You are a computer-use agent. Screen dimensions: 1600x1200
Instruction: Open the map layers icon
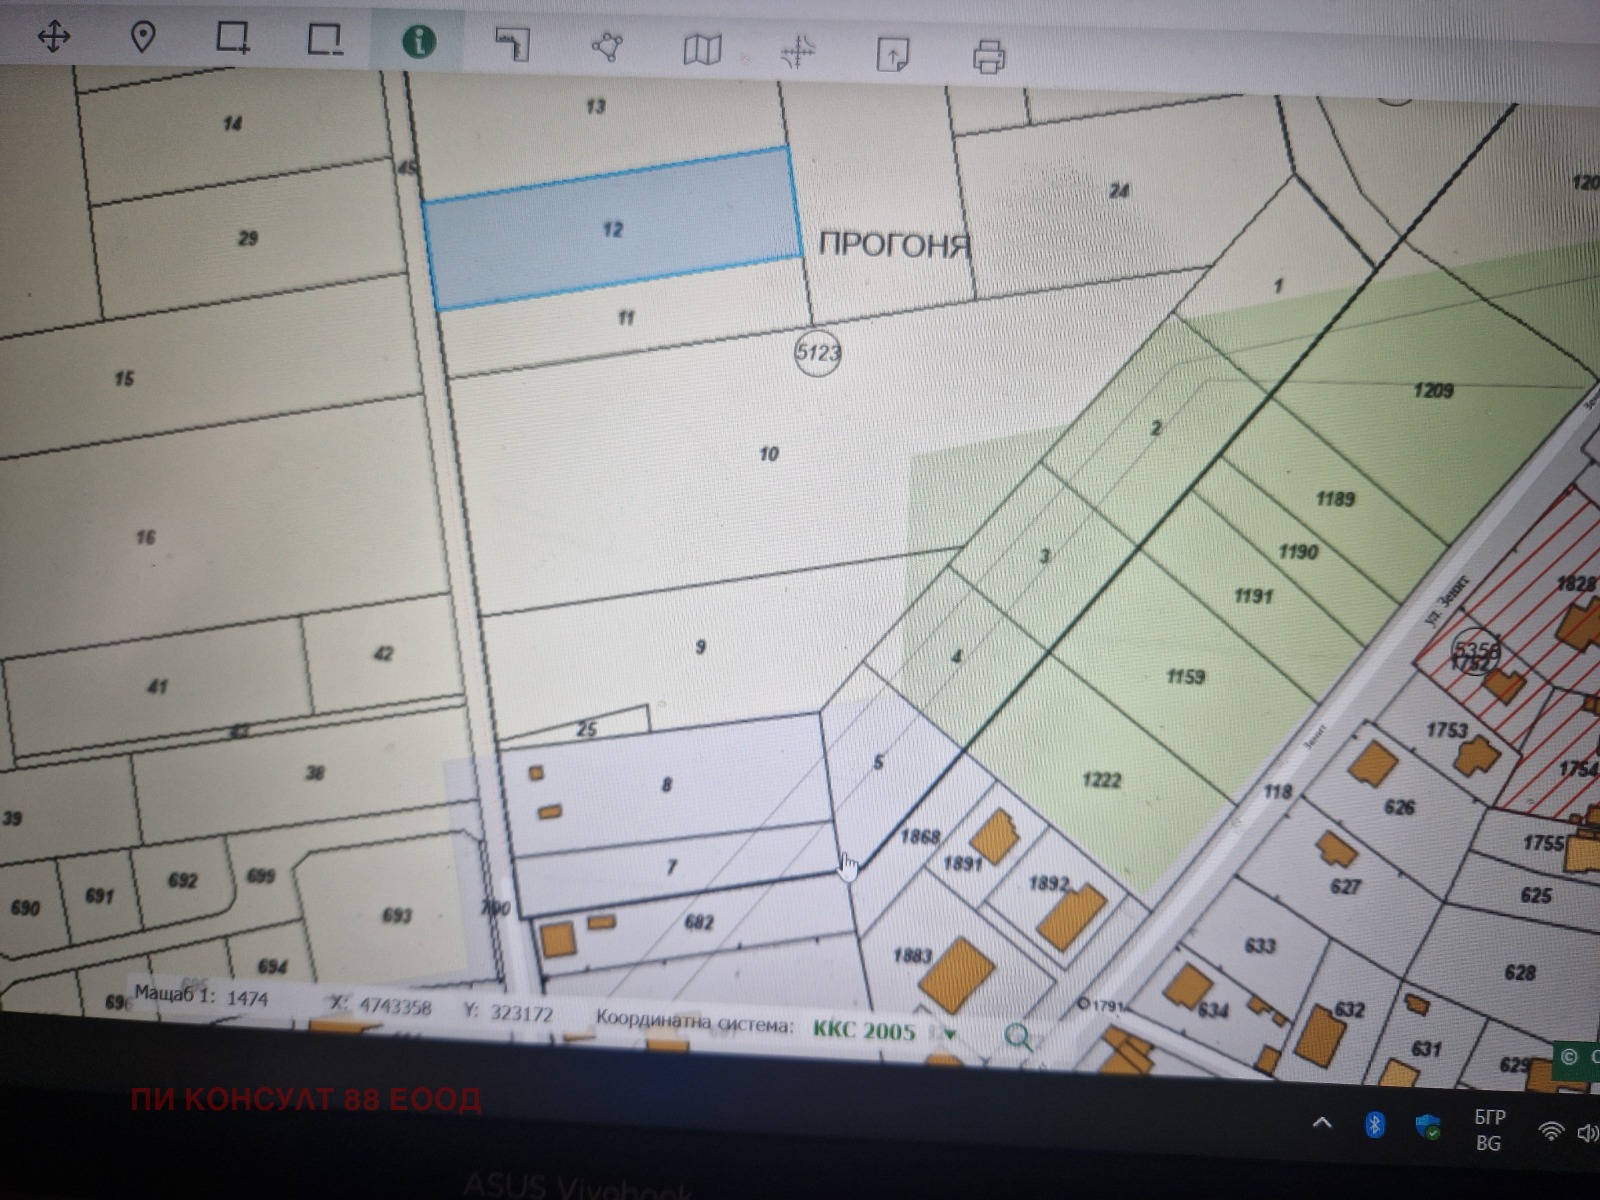pos(702,49)
